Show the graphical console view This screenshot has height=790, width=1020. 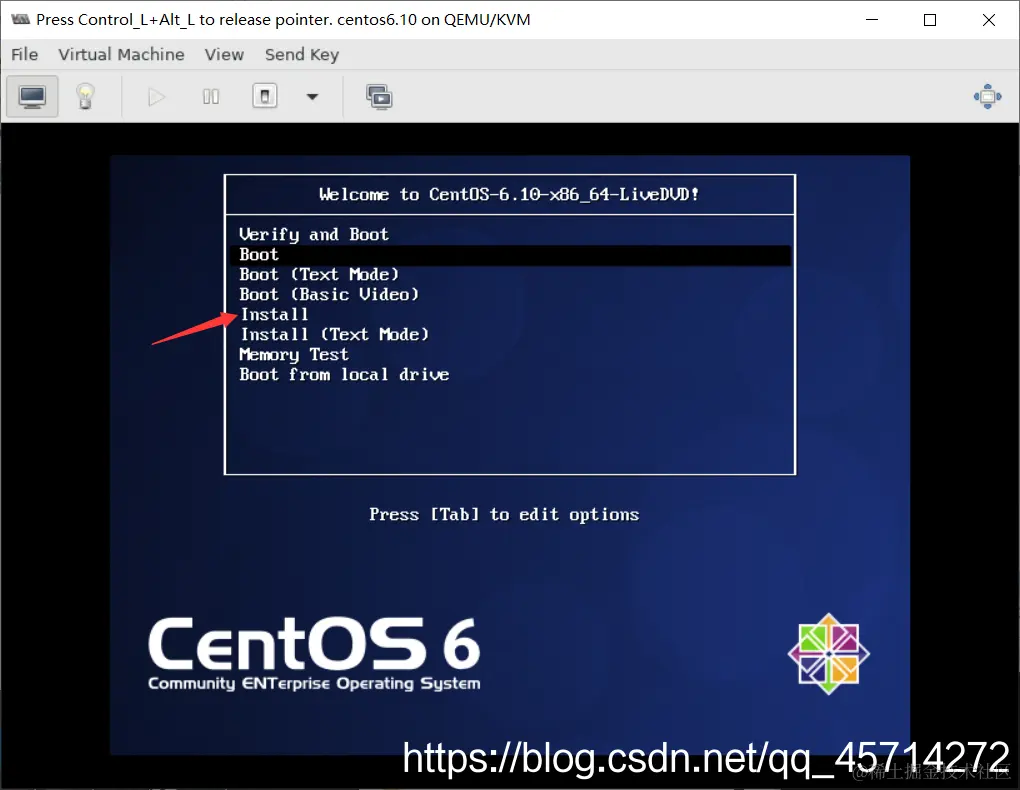pos(32,97)
